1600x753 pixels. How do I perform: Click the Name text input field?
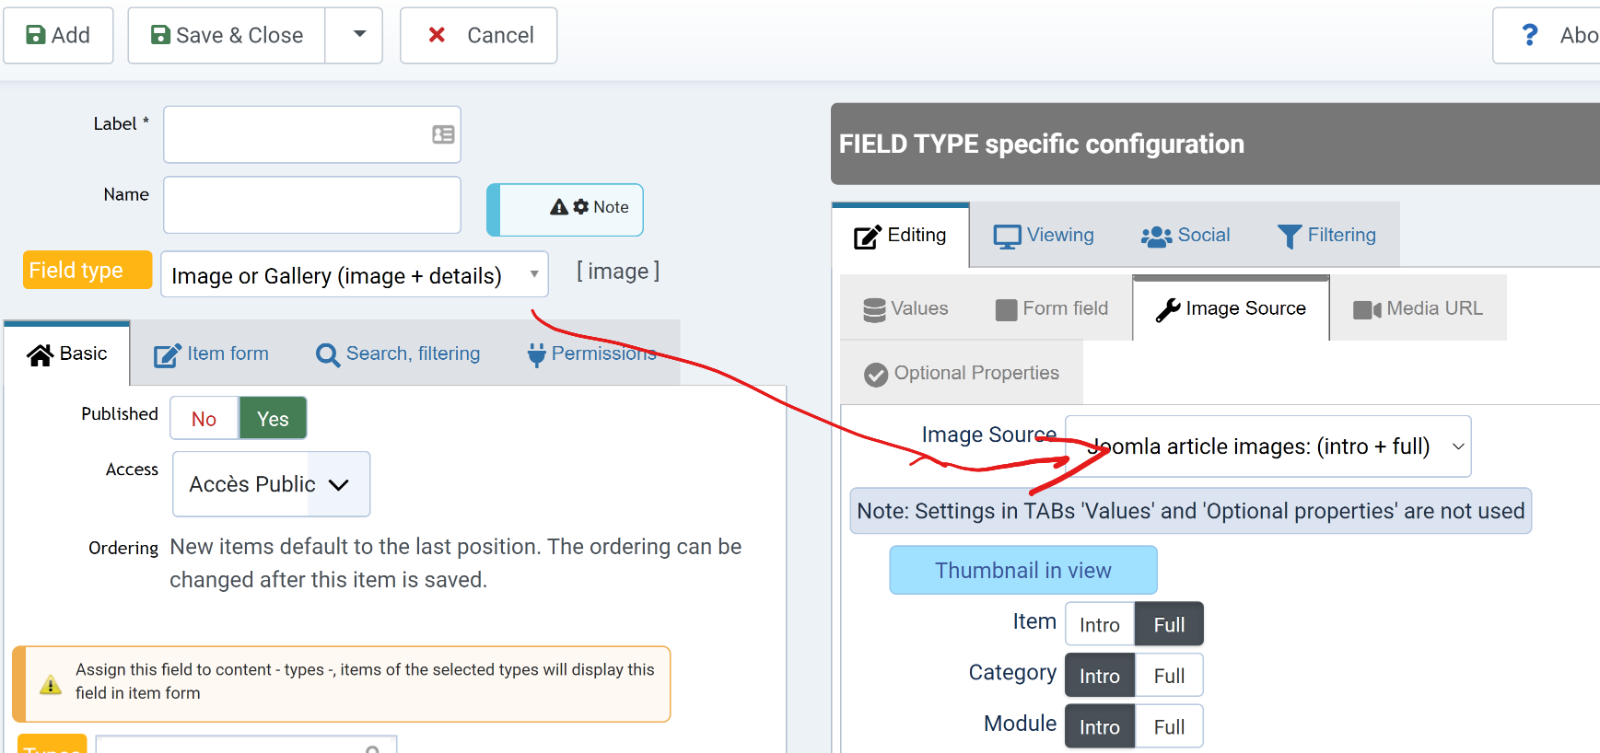pos(312,205)
